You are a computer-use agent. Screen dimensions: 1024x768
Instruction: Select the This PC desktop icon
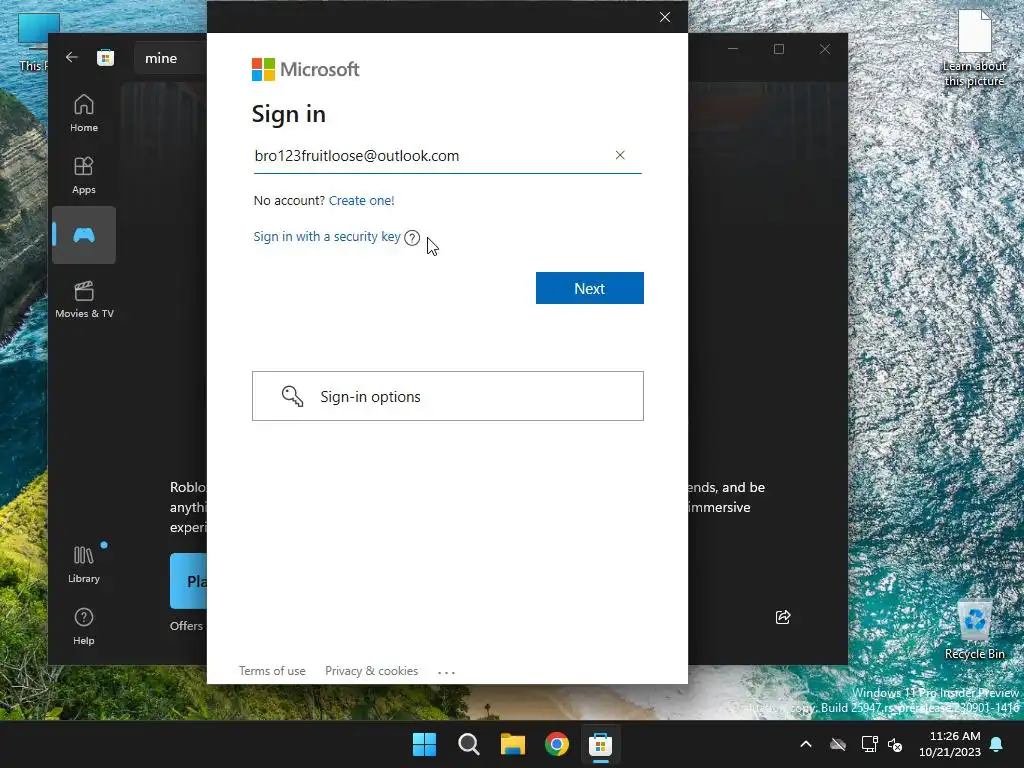(33, 42)
